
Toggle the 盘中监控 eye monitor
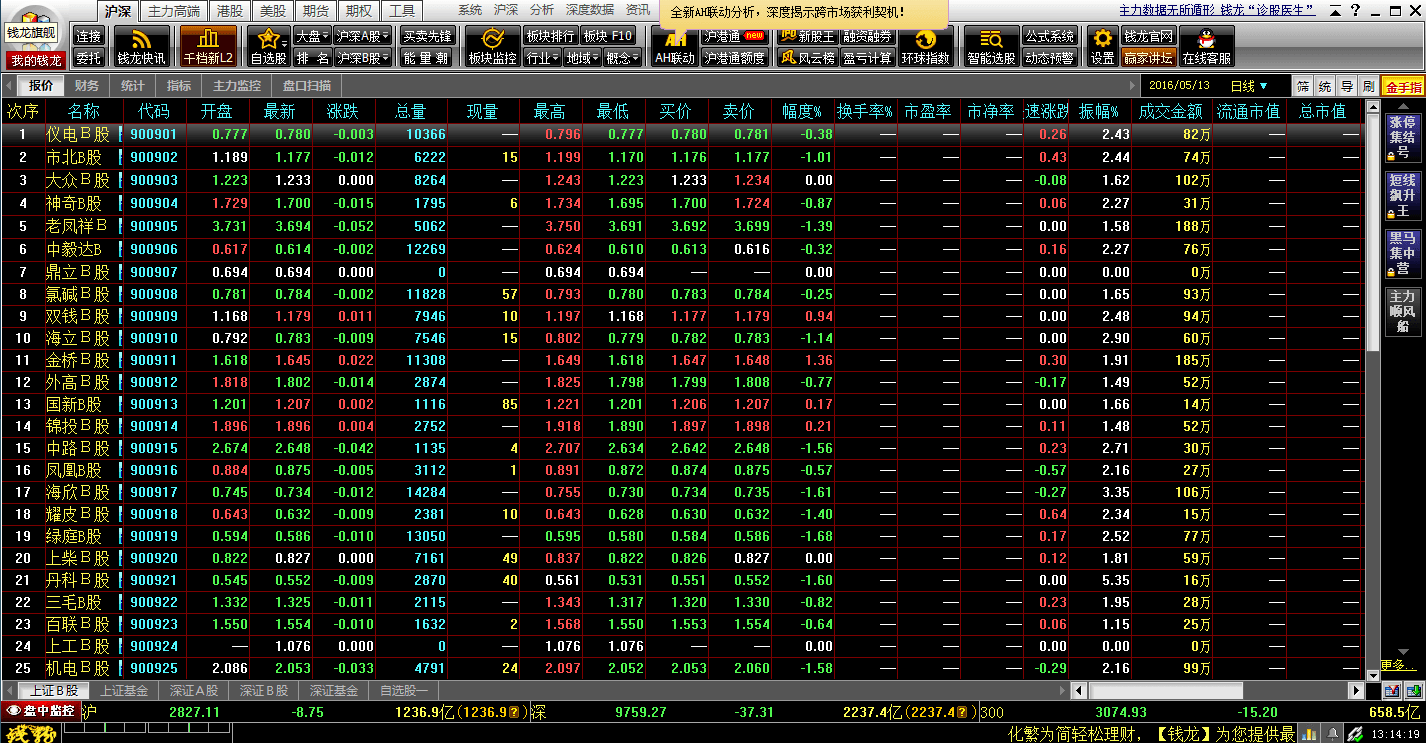[42, 711]
